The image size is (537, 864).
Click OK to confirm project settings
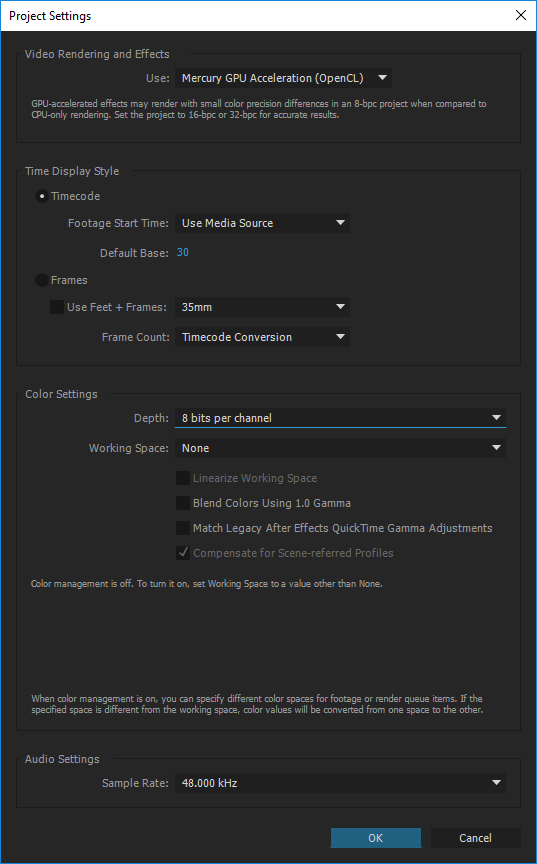point(376,838)
